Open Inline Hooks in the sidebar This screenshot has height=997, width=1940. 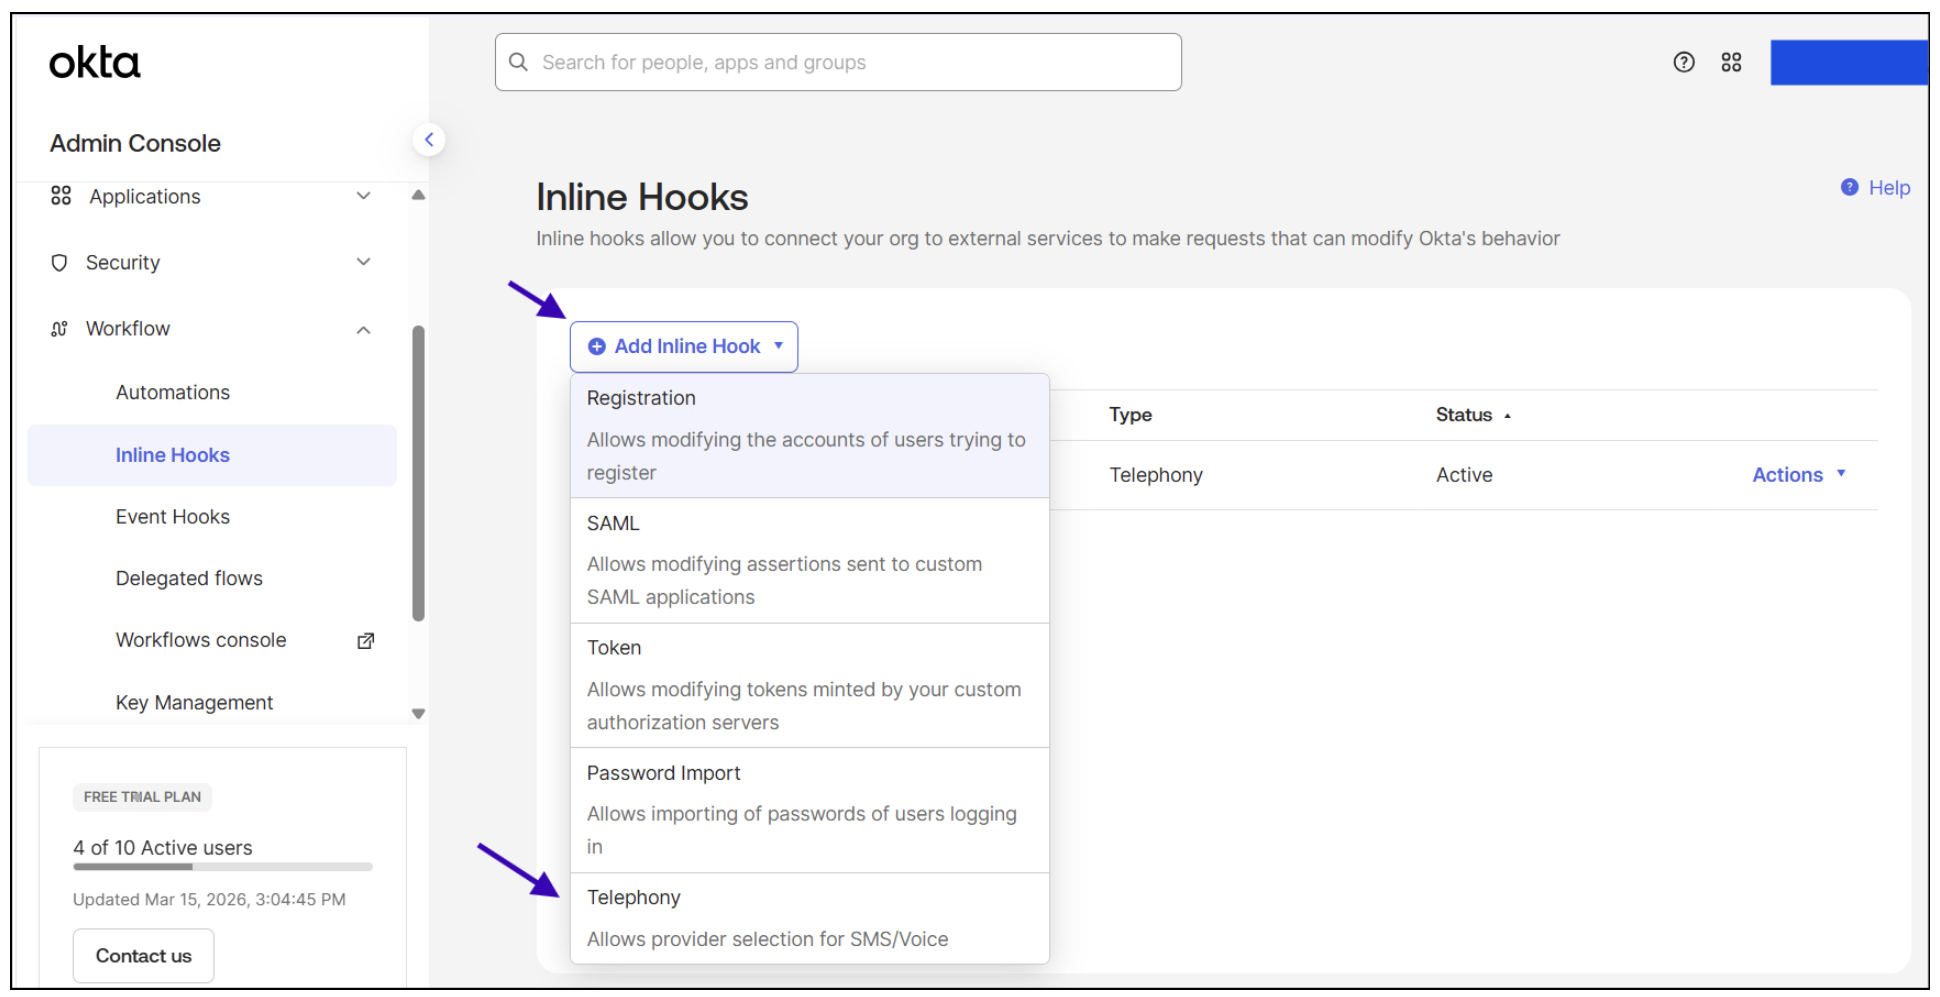[x=212, y=455]
